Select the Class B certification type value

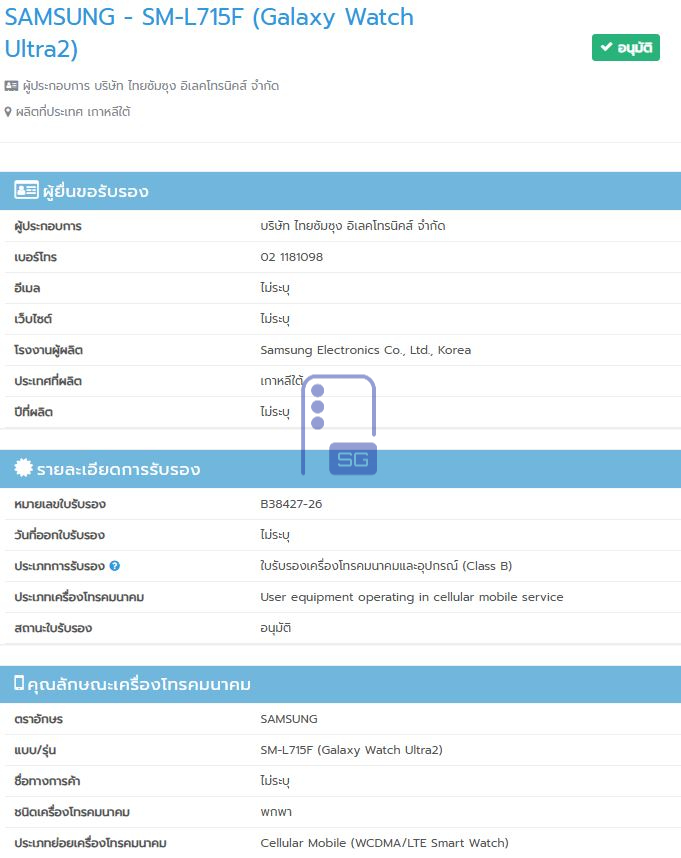coord(386,566)
